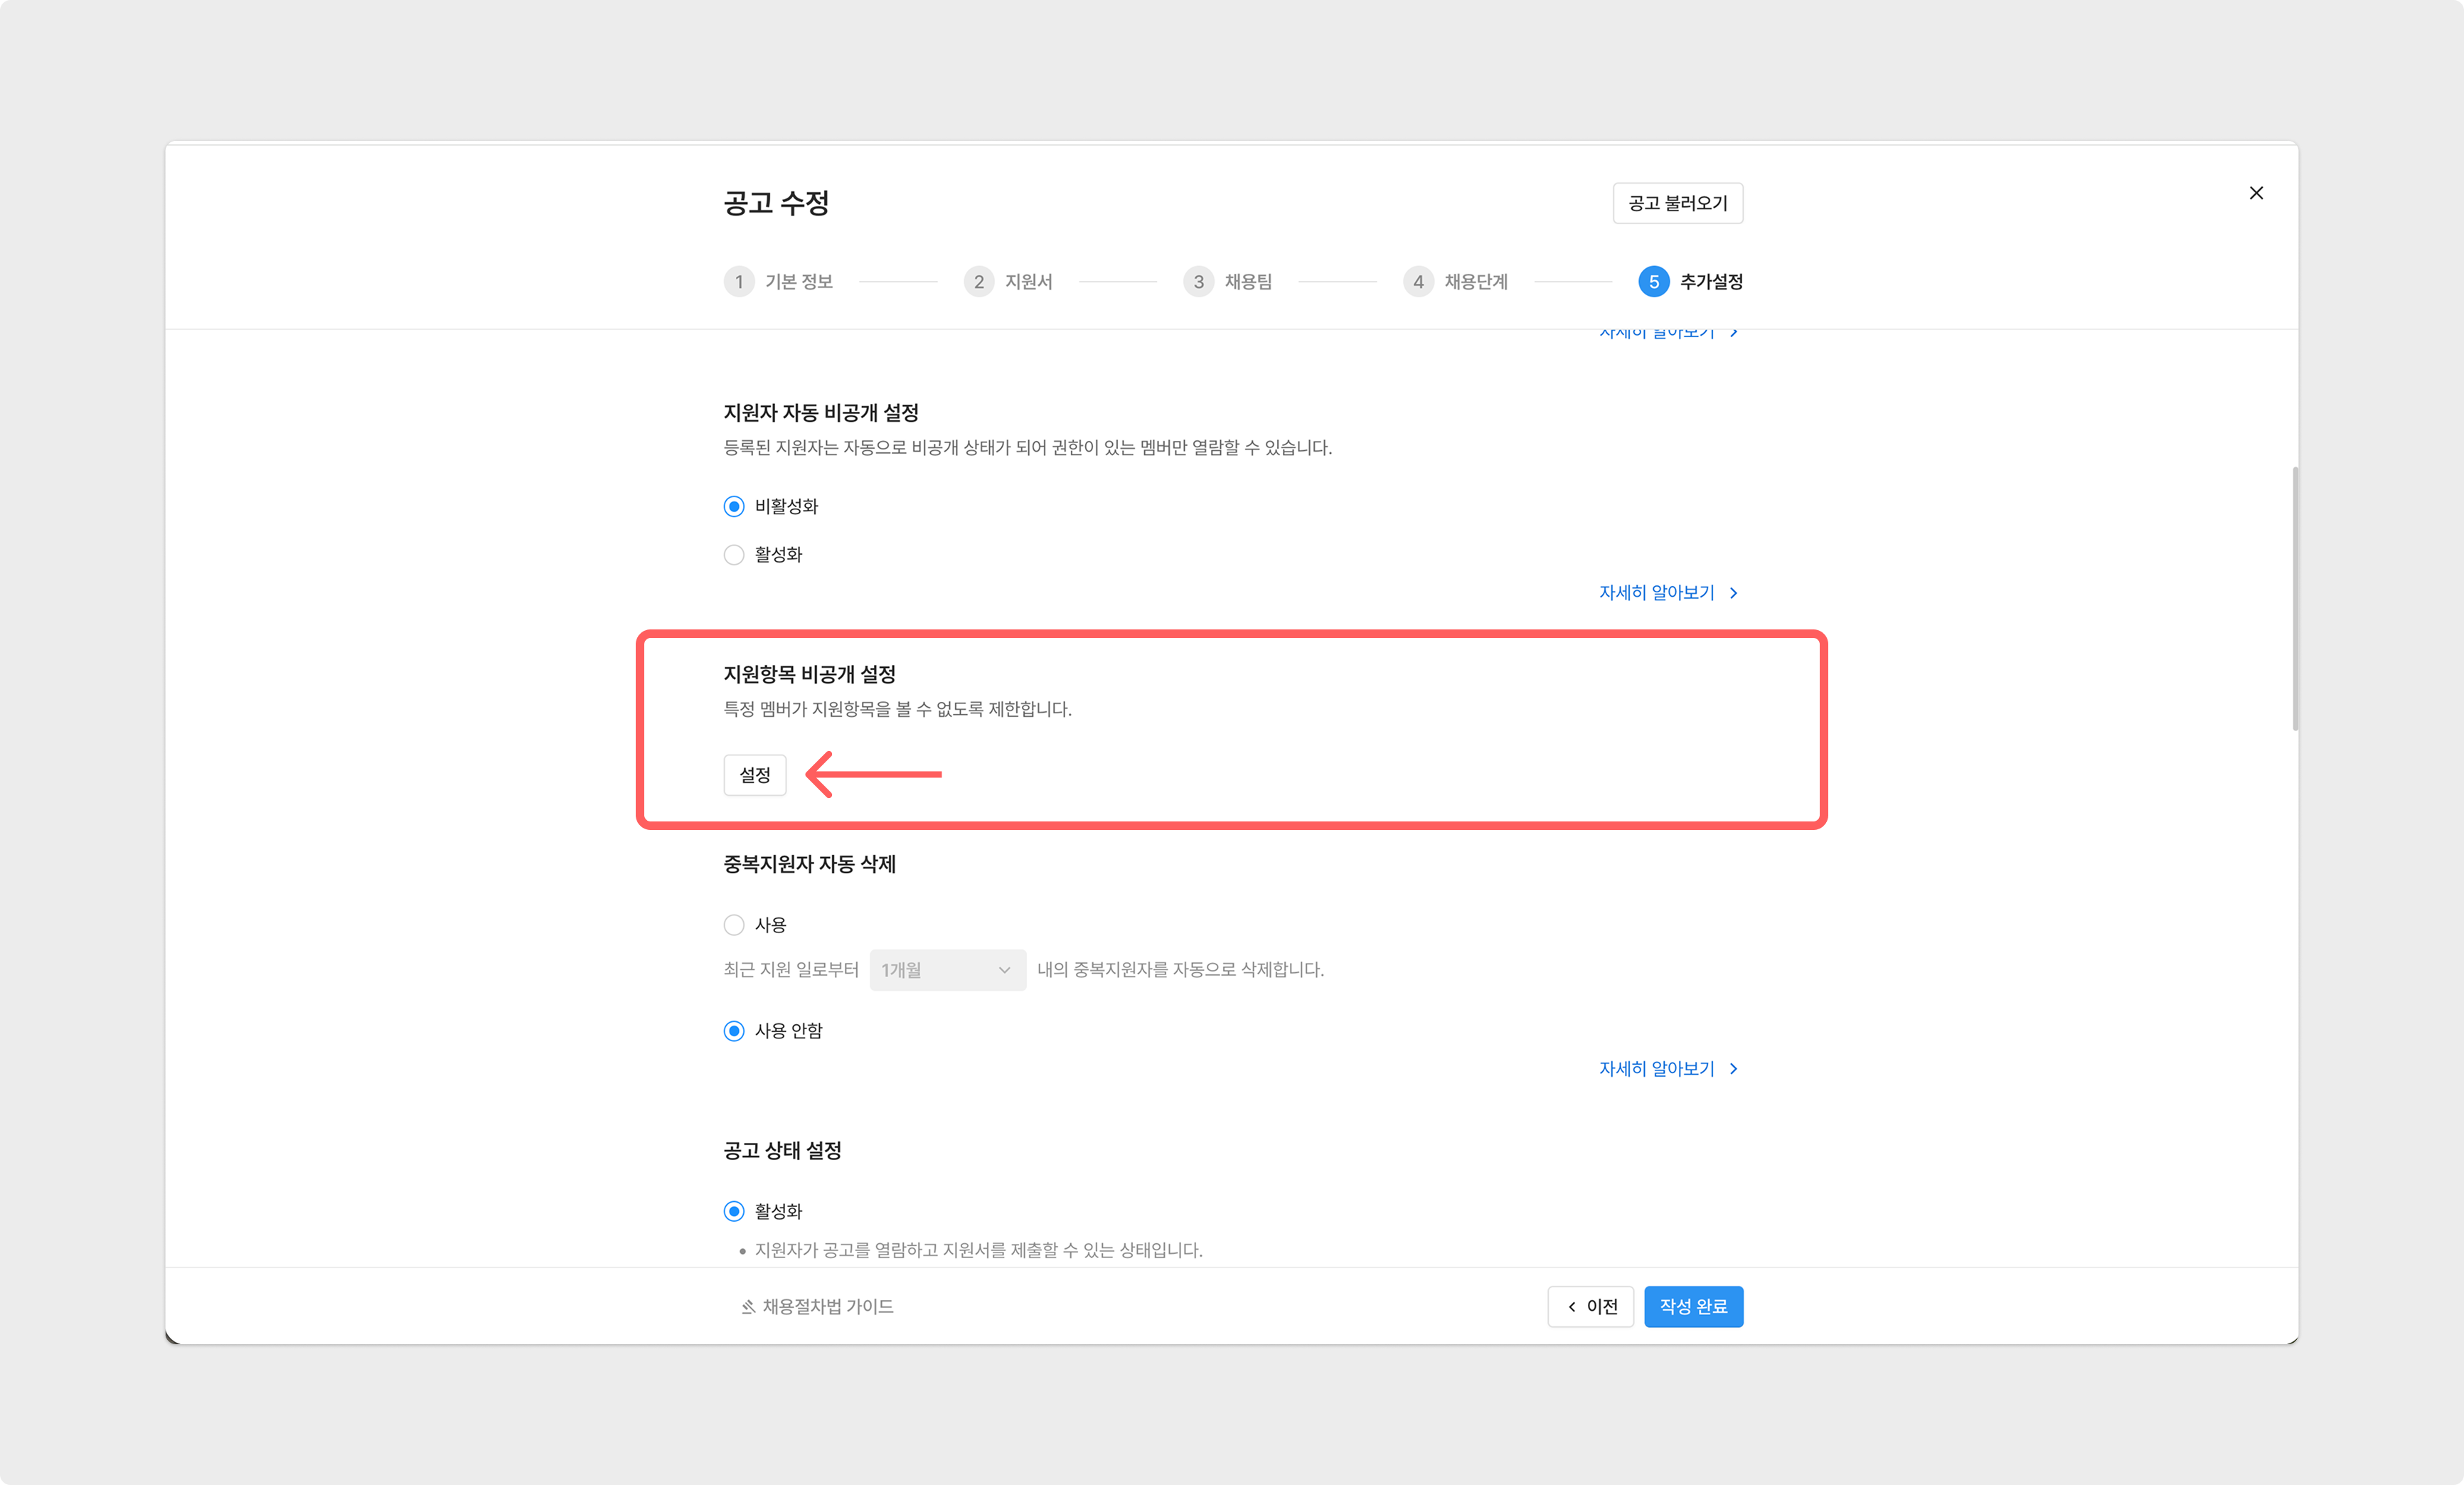Click the 이전 back button

1590,1307
